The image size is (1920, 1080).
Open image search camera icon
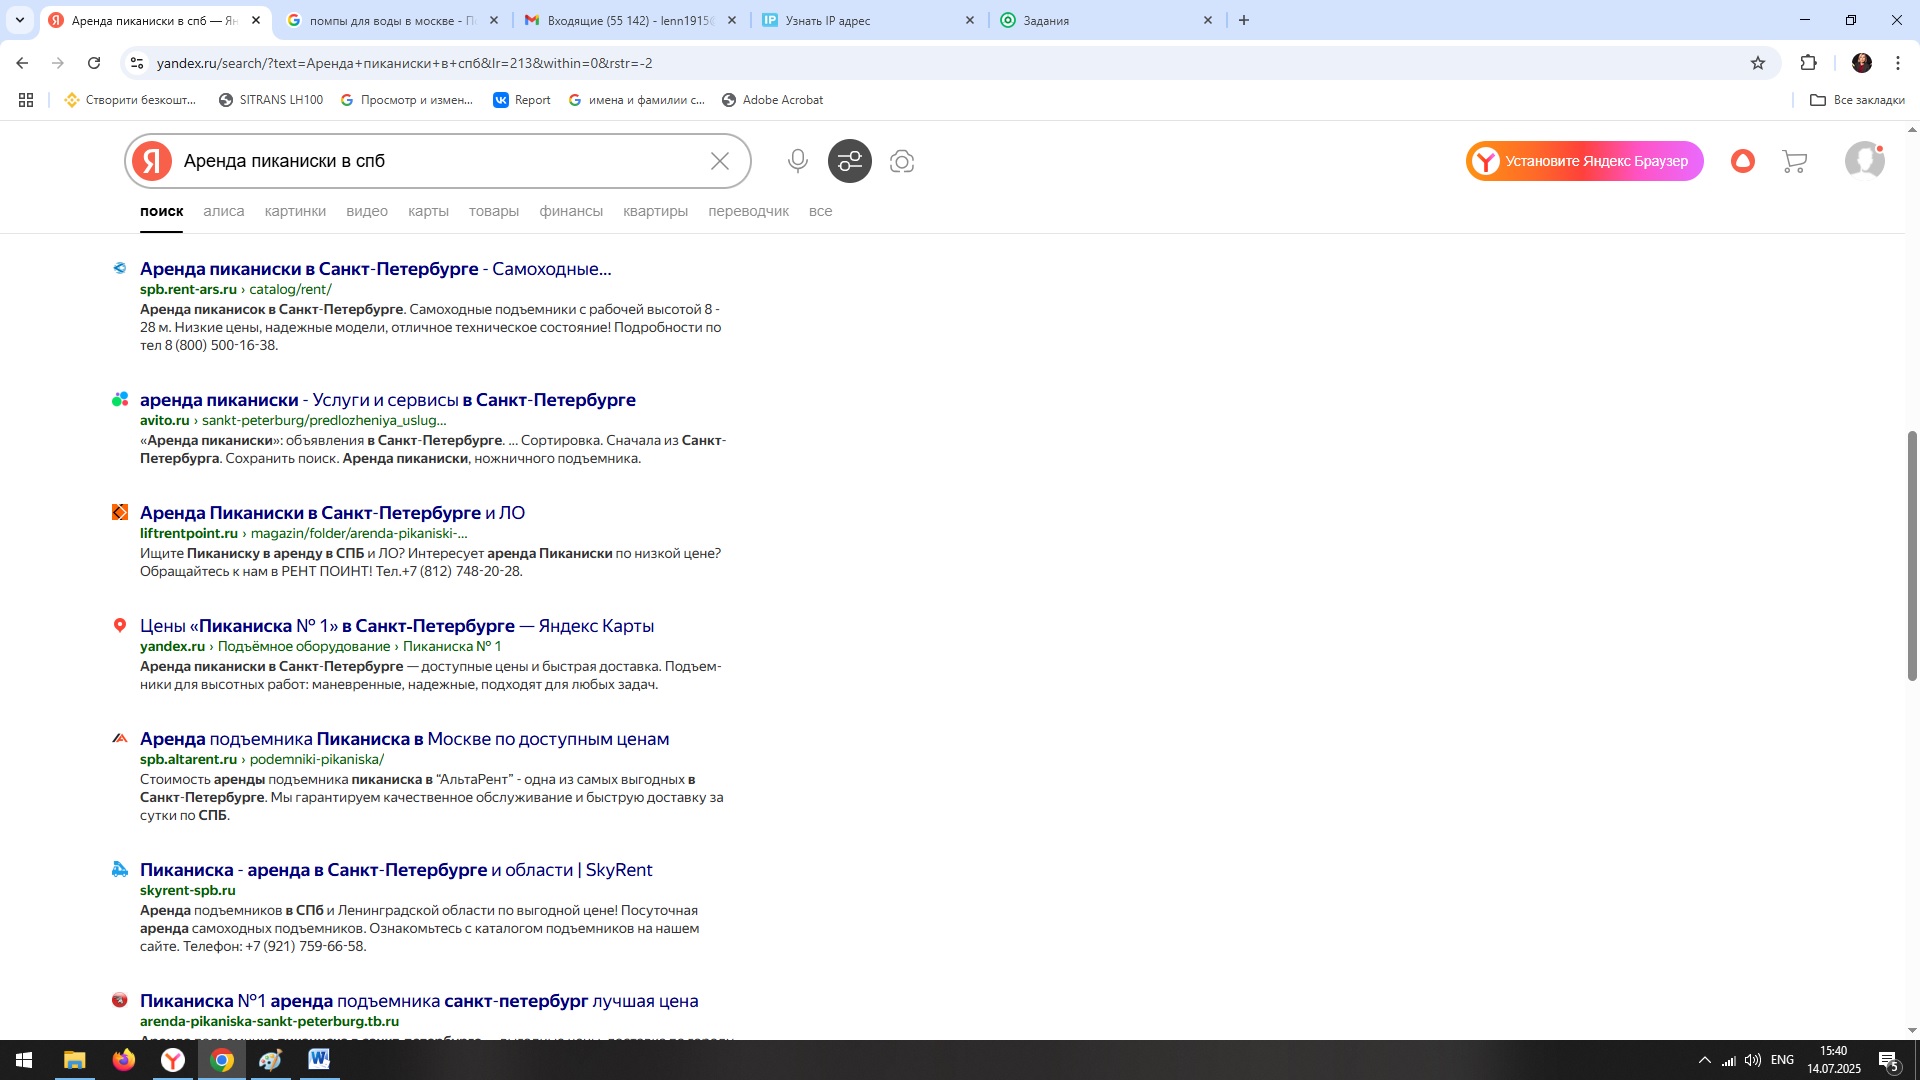(x=902, y=161)
